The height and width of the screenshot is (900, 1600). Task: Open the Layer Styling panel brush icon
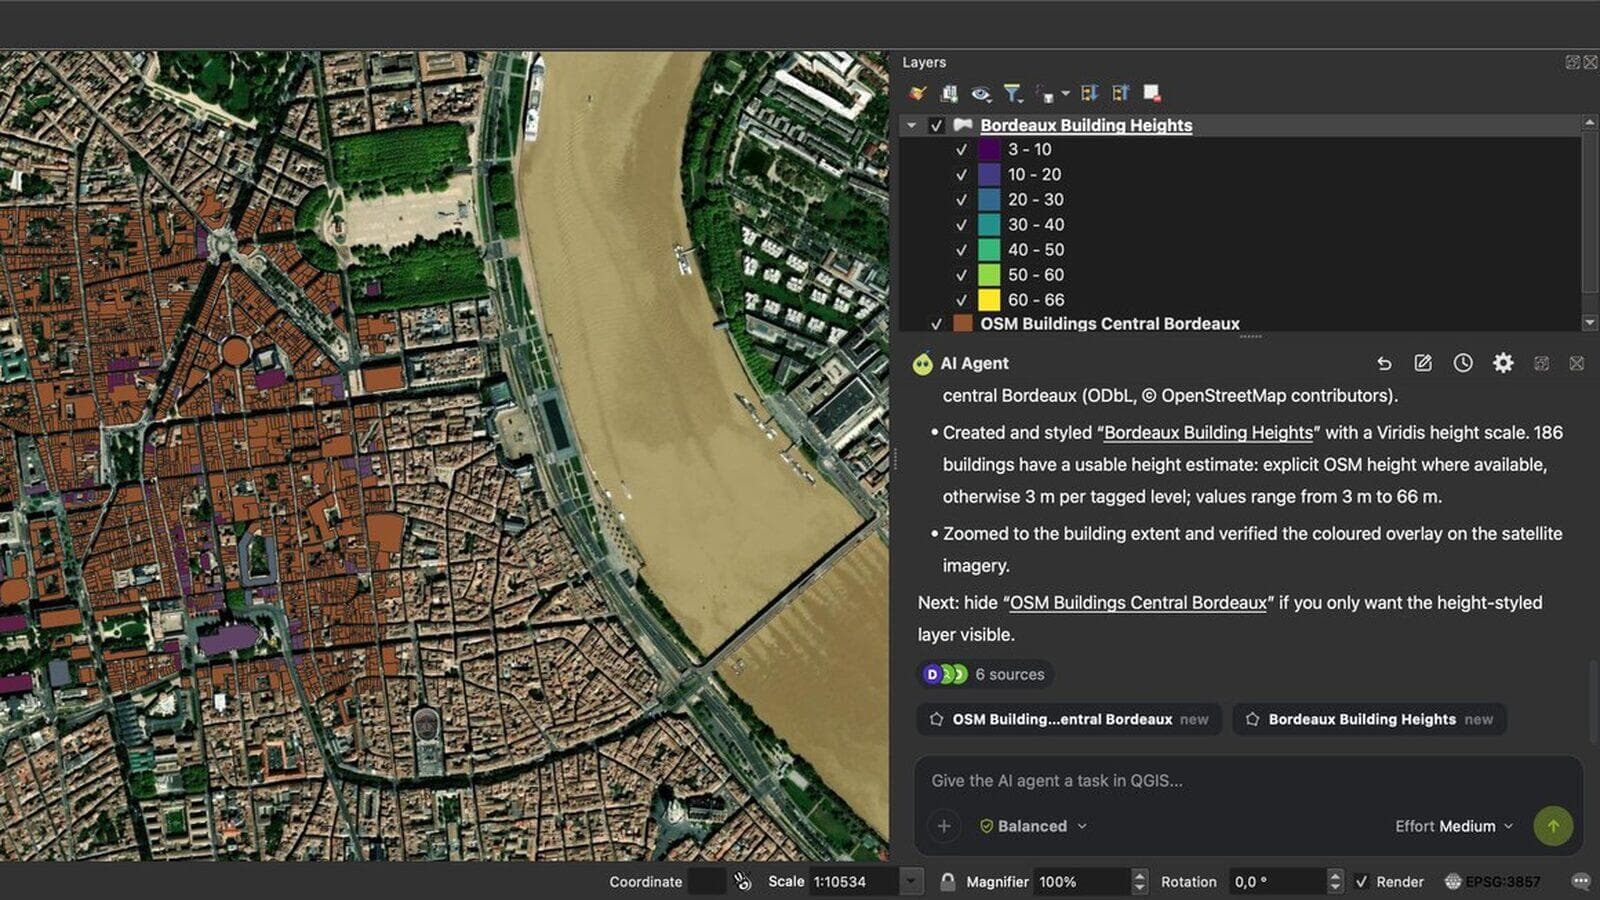[917, 93]
